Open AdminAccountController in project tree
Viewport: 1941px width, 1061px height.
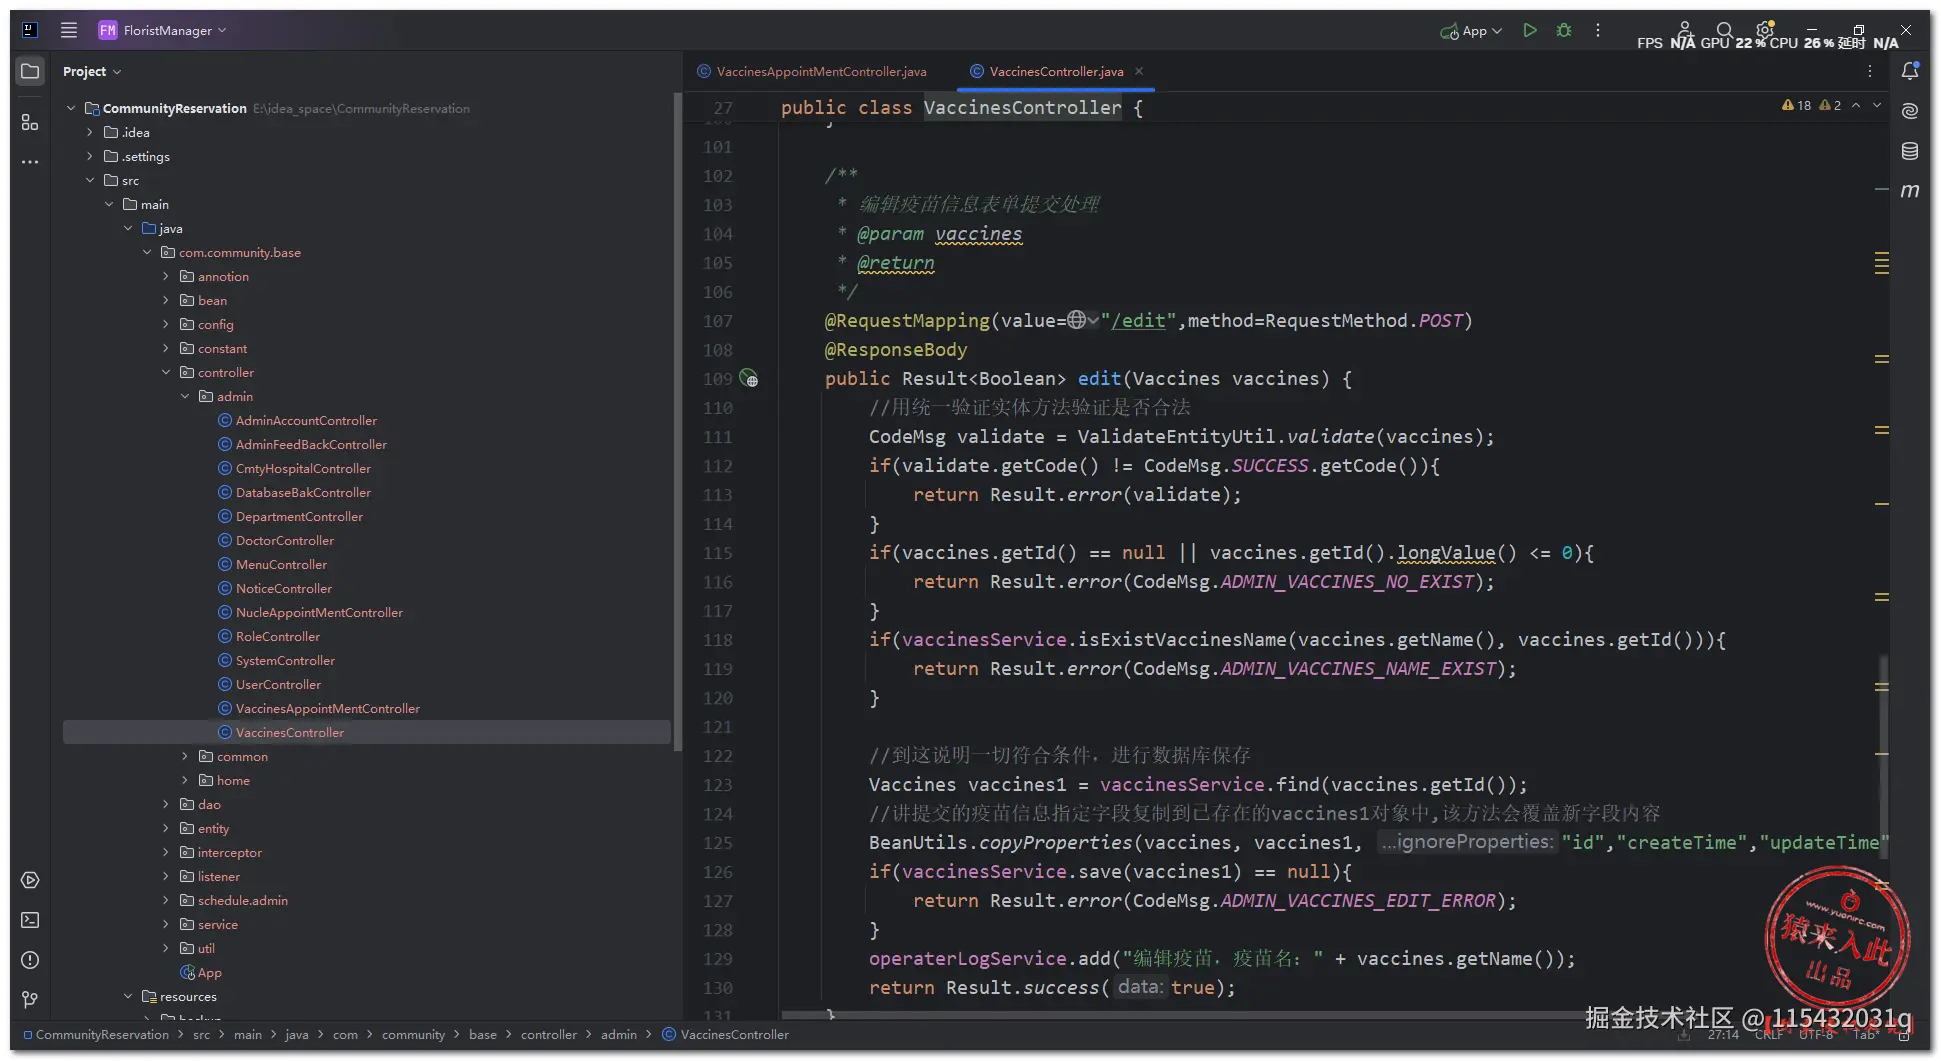point(306,420)
